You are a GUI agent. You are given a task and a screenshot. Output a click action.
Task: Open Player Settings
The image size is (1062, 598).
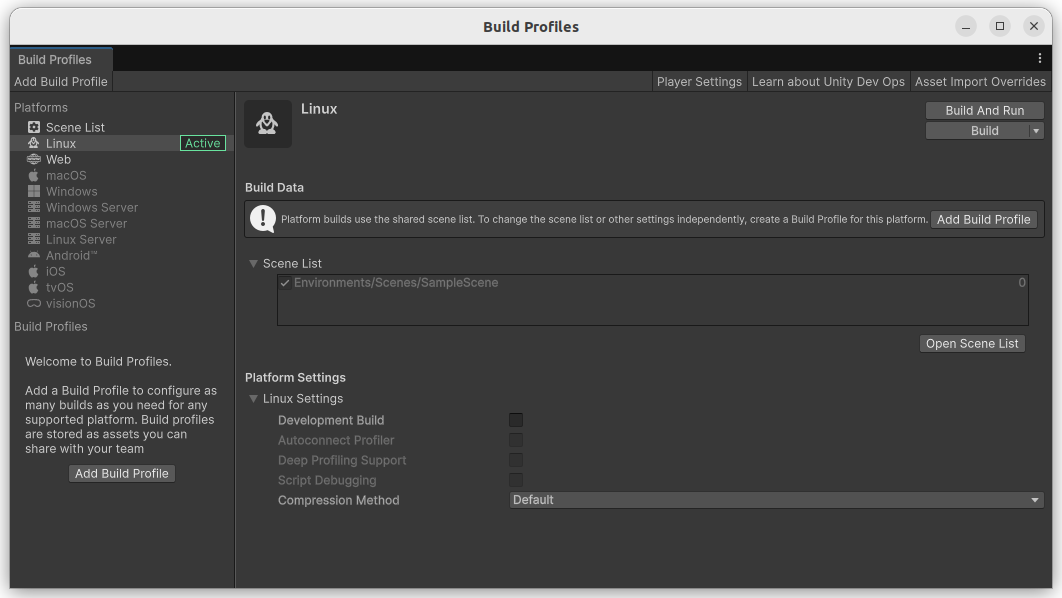[699, 81]
